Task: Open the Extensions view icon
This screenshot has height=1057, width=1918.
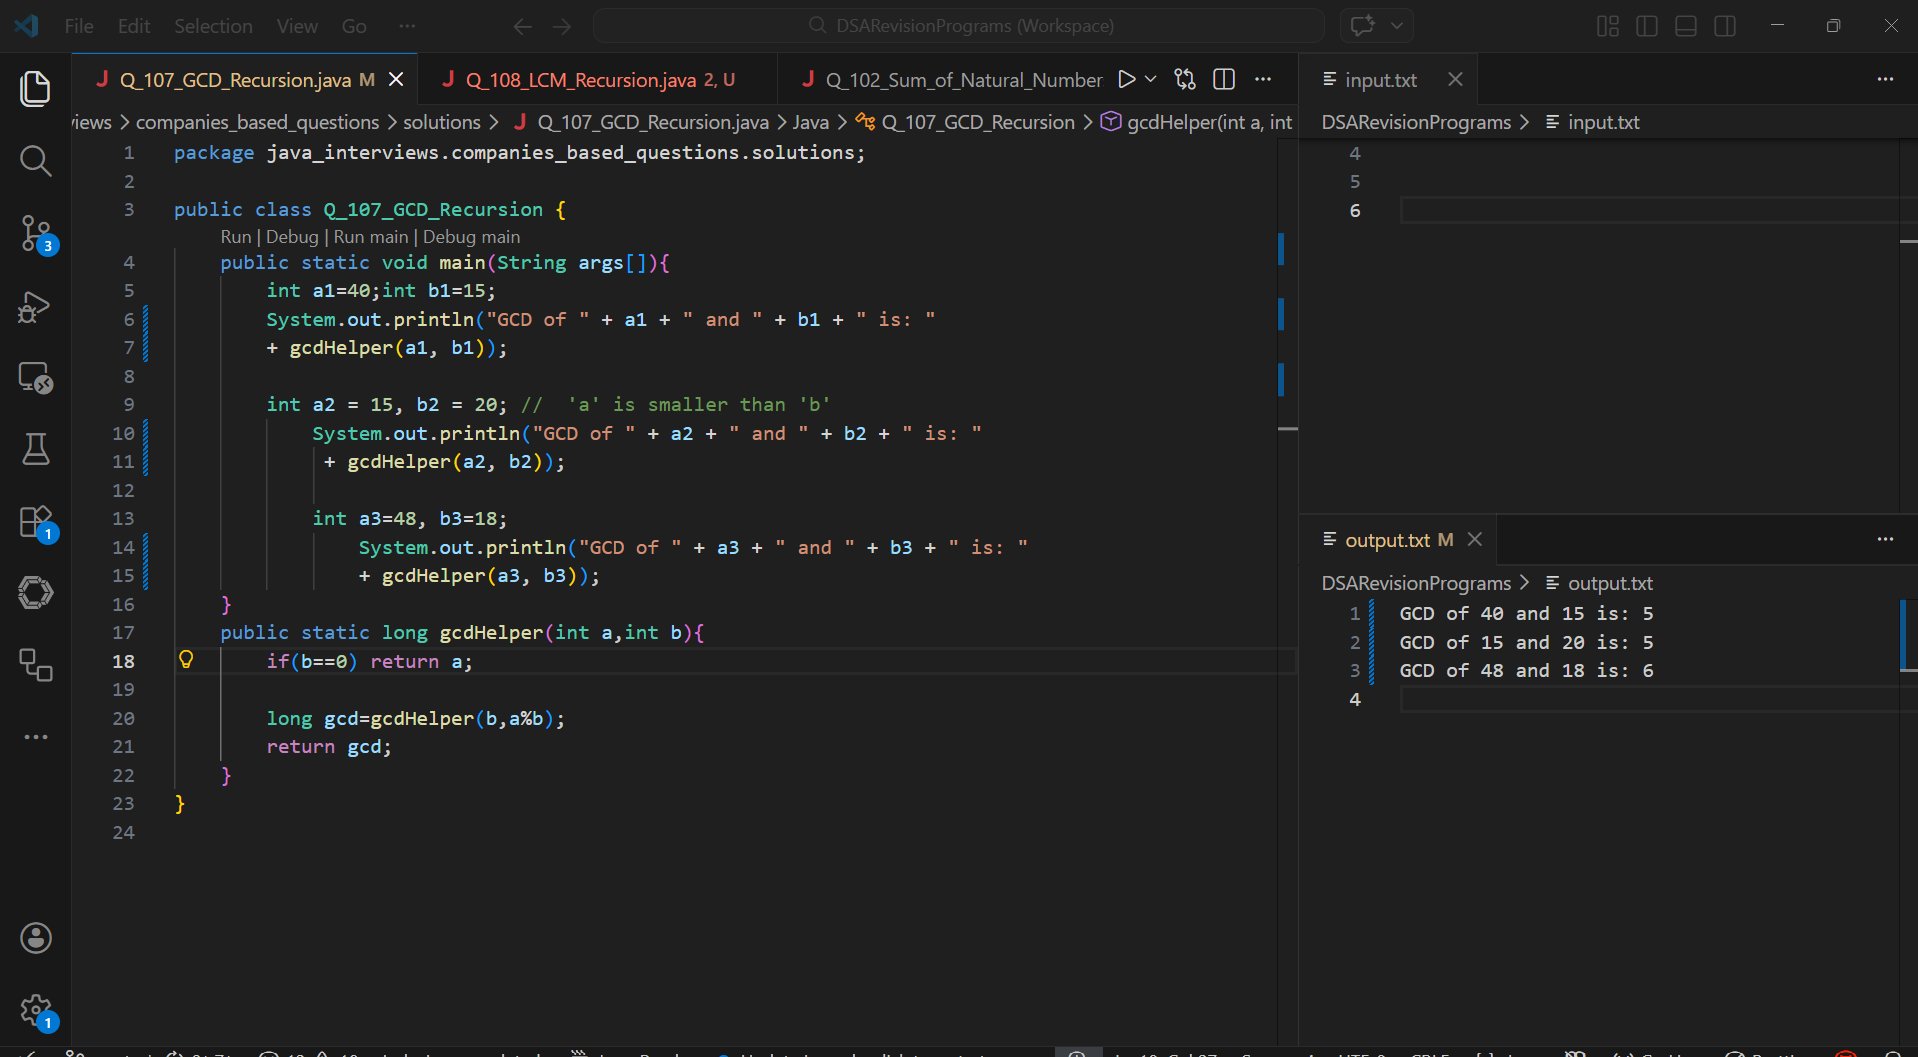Action: click(x=36, y=522)
